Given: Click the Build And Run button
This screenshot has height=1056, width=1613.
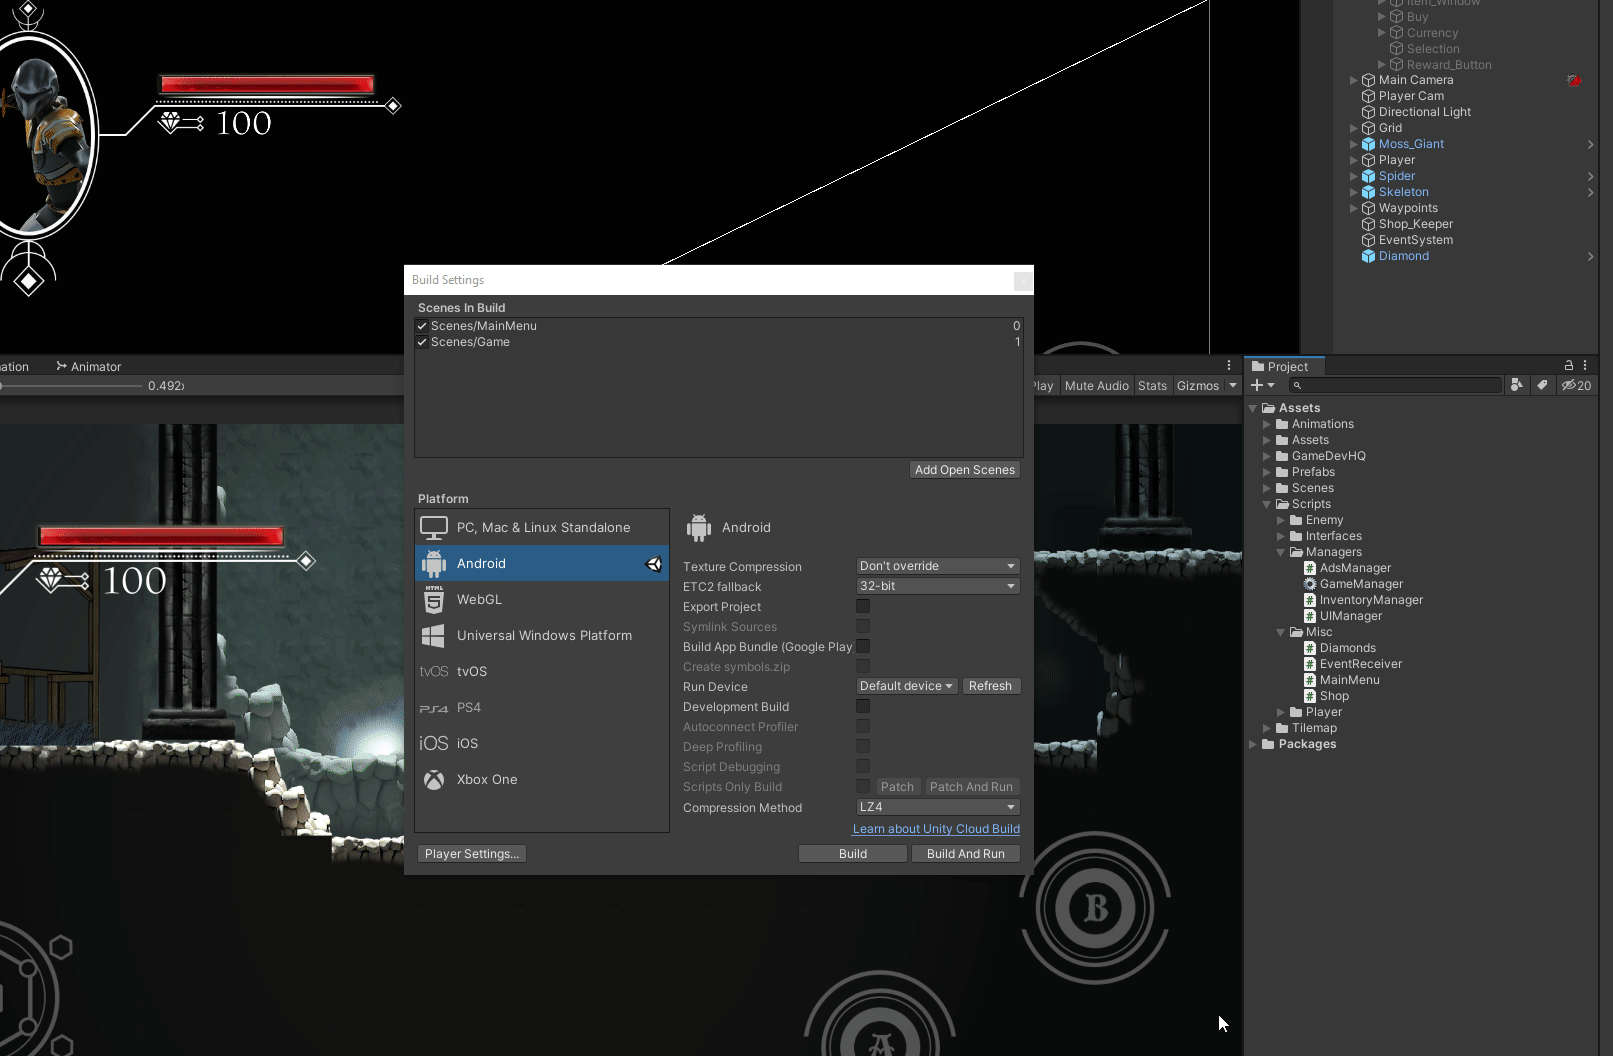Looking at the screenshot, I should coord(966,854).
